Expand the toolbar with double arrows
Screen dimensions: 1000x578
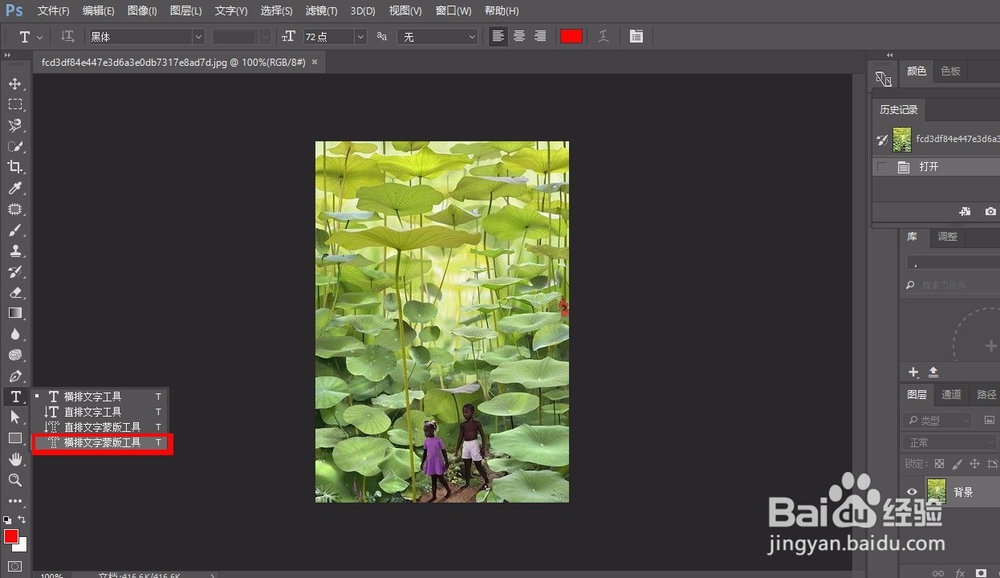[x=8, y=56]
